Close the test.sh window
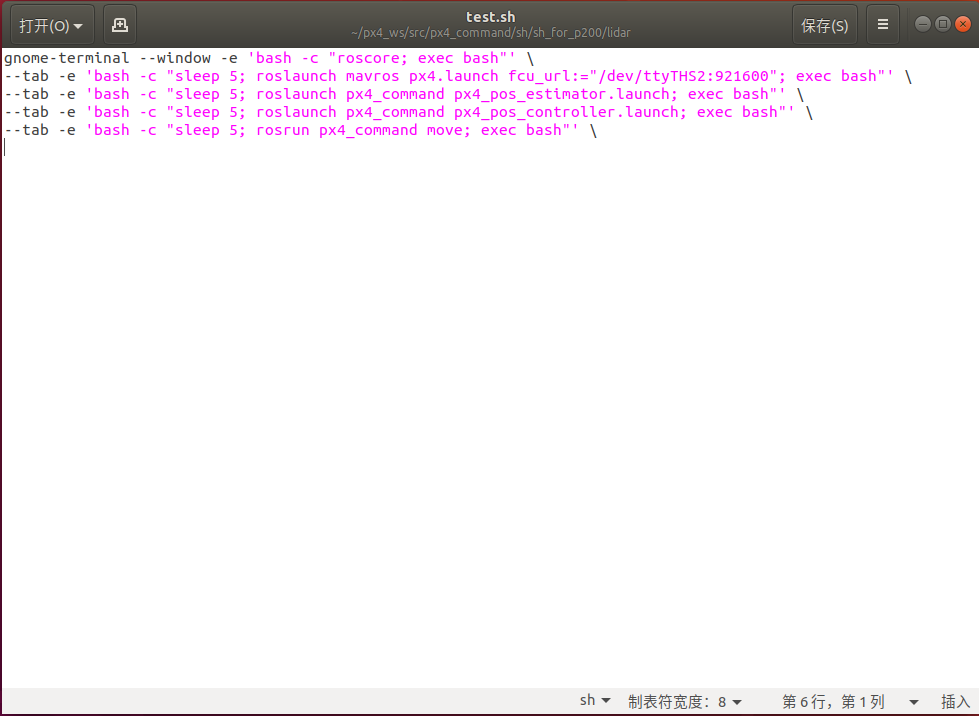979x716 pixels. pyautogui.click(x=963, y=24)
